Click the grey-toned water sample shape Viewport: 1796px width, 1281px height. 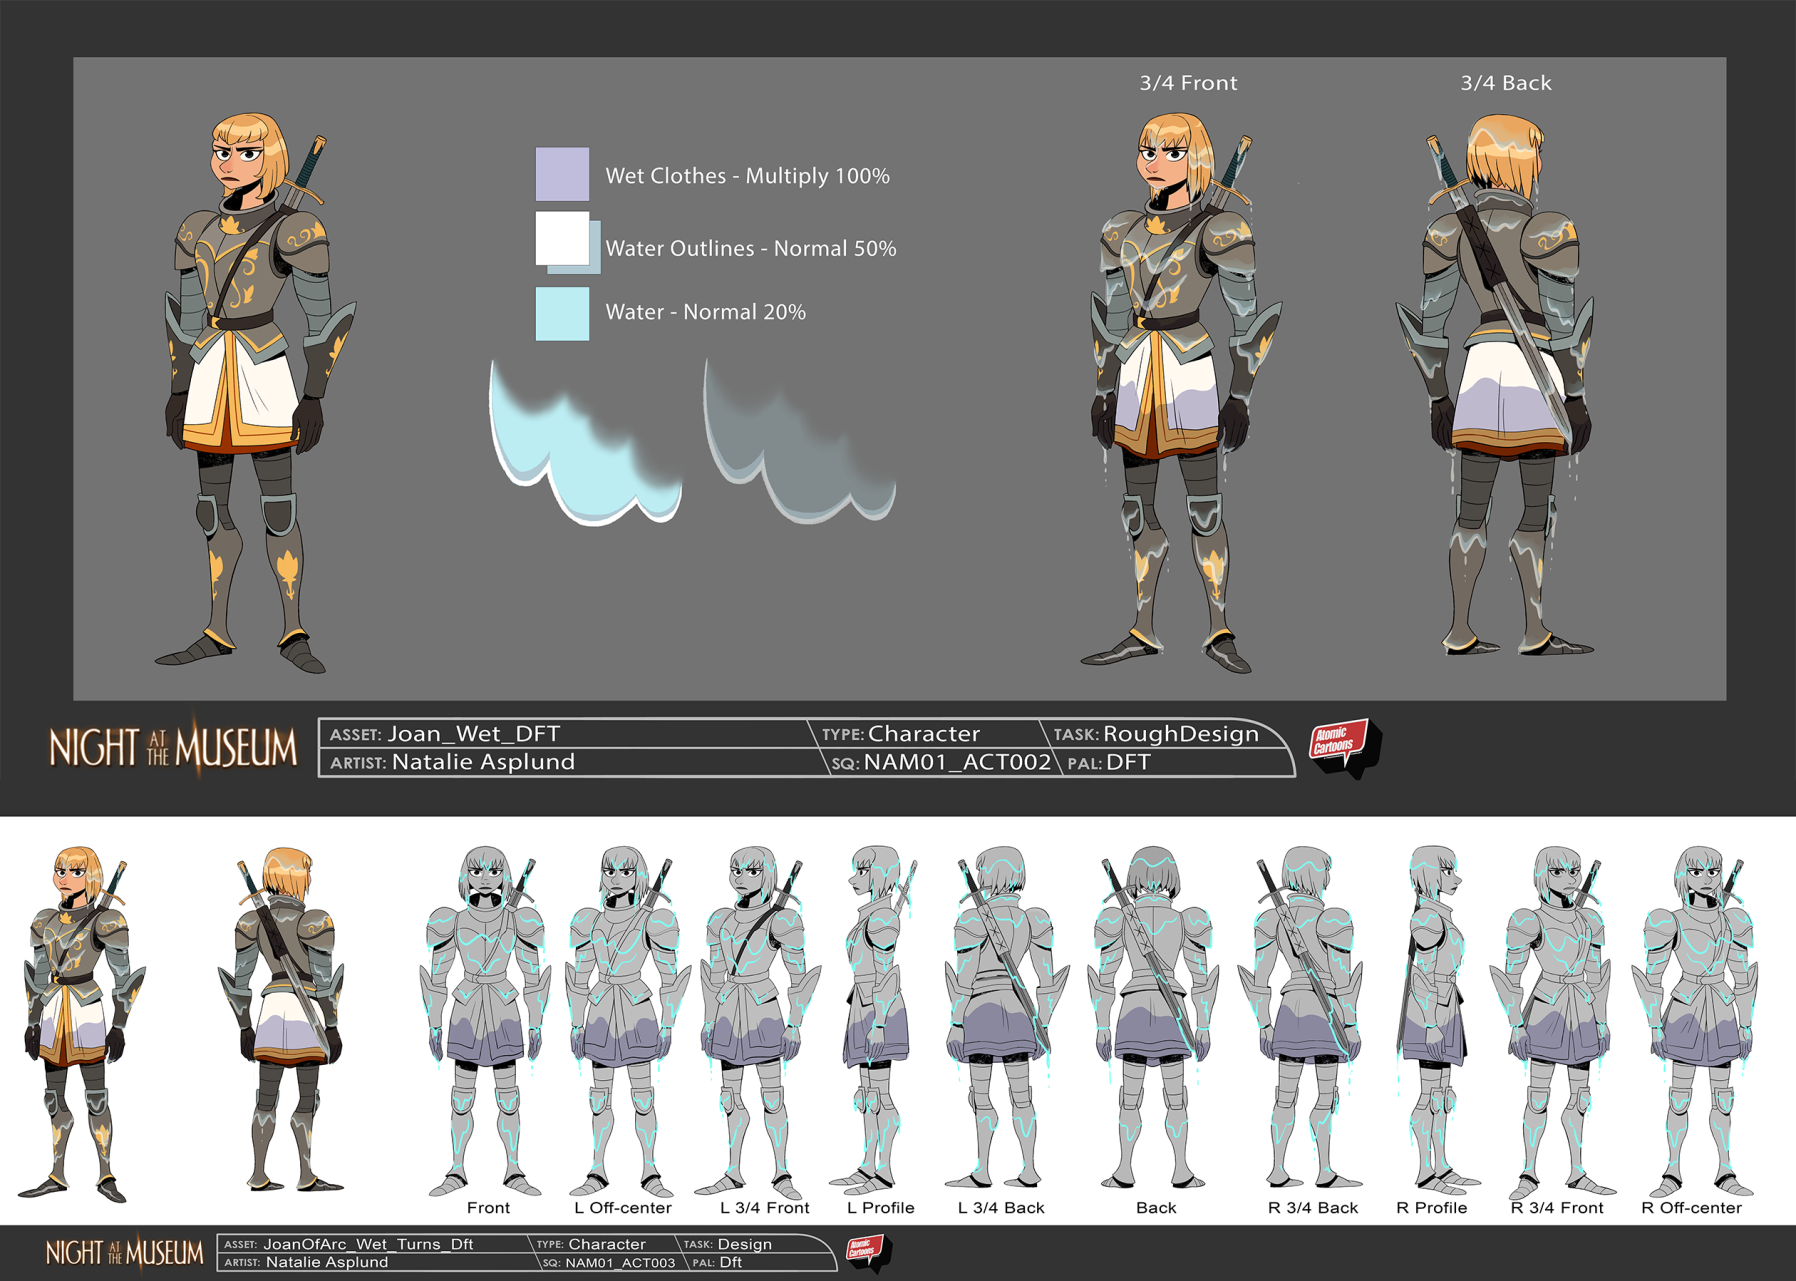[799, 442]
